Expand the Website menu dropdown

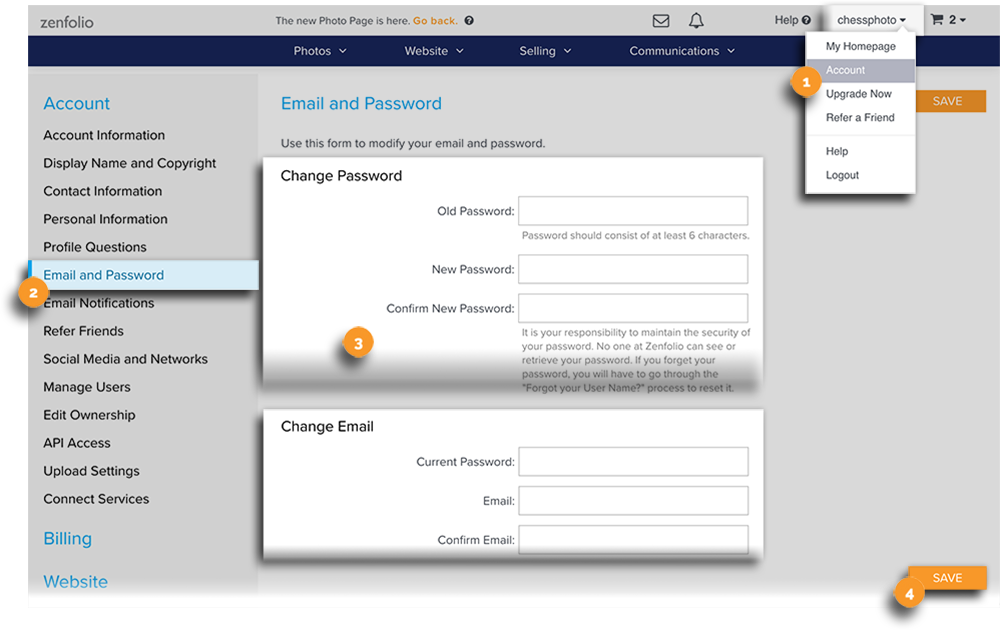coord(434,51)
